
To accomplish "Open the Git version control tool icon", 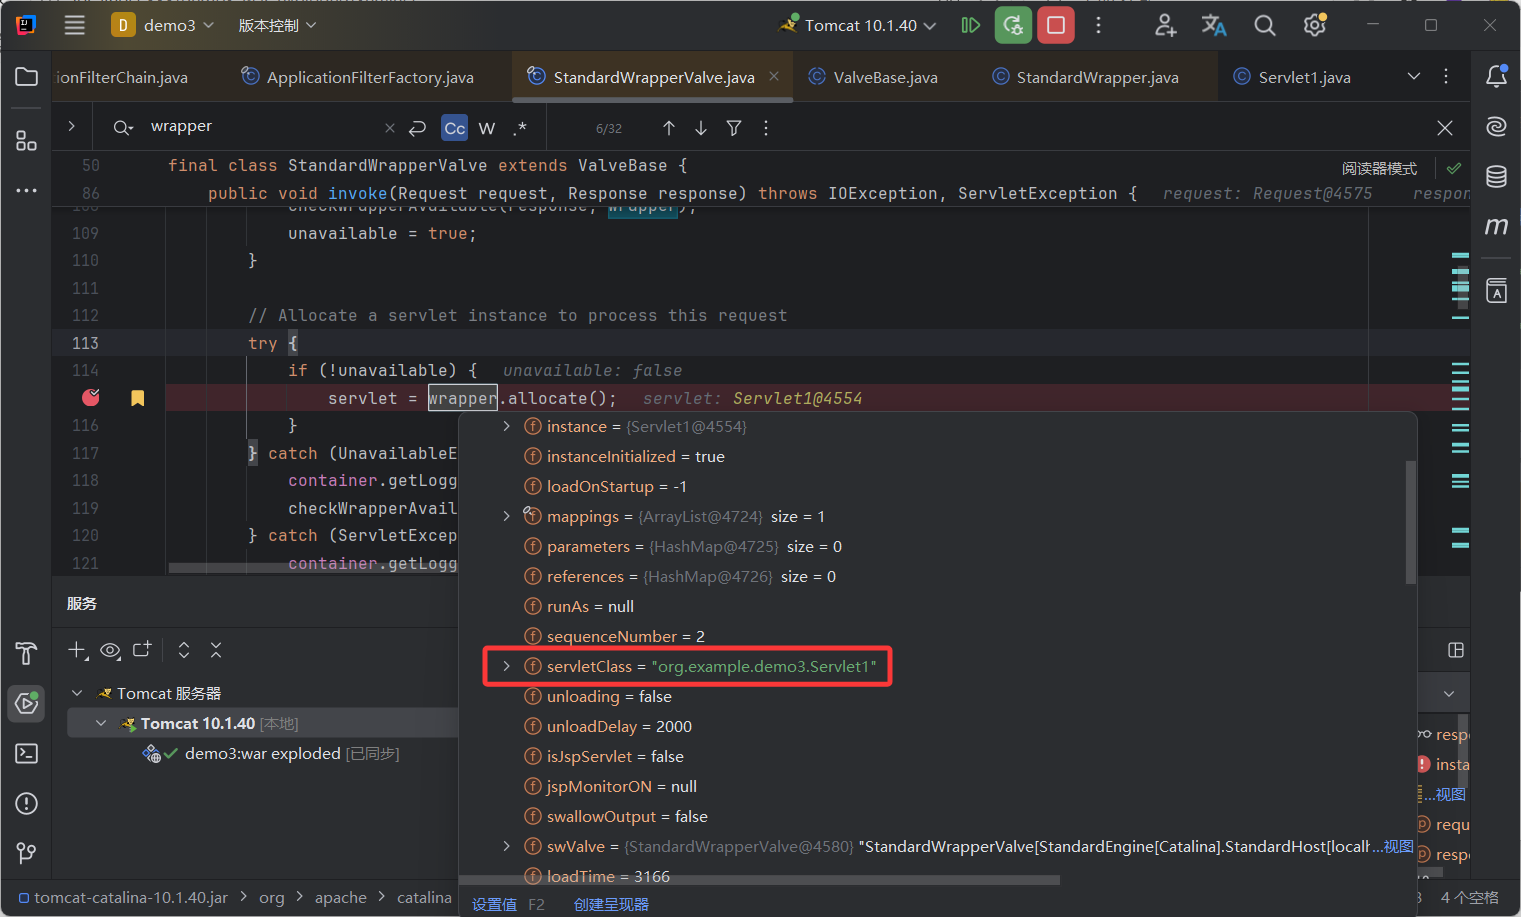I will 27,853.
